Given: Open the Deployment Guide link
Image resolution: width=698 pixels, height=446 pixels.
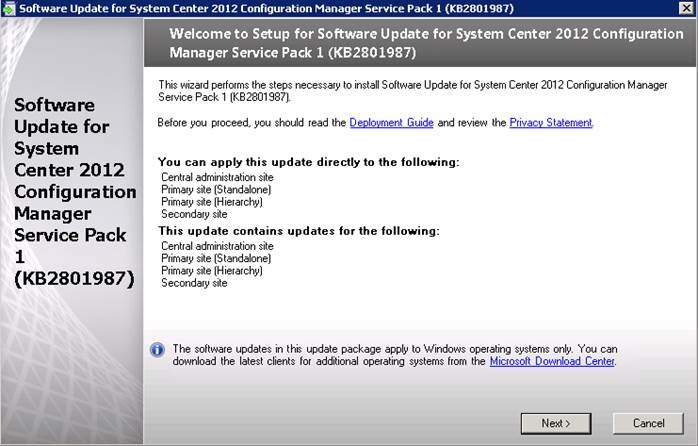Looking at the screenshot, I should (x=391, y=123).
